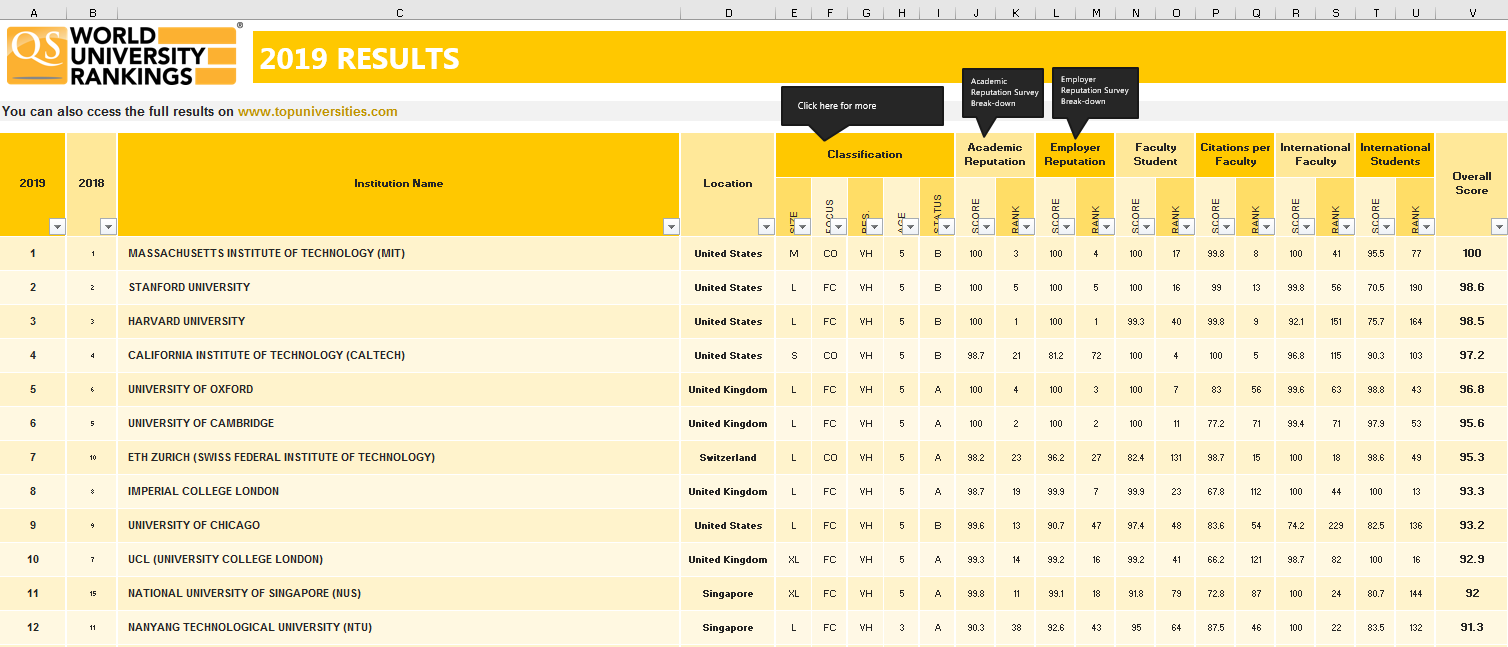This screenshot has width=1508, height=647.
Task: Select the California Institute of Technology cell
Action: coord(399,356)
